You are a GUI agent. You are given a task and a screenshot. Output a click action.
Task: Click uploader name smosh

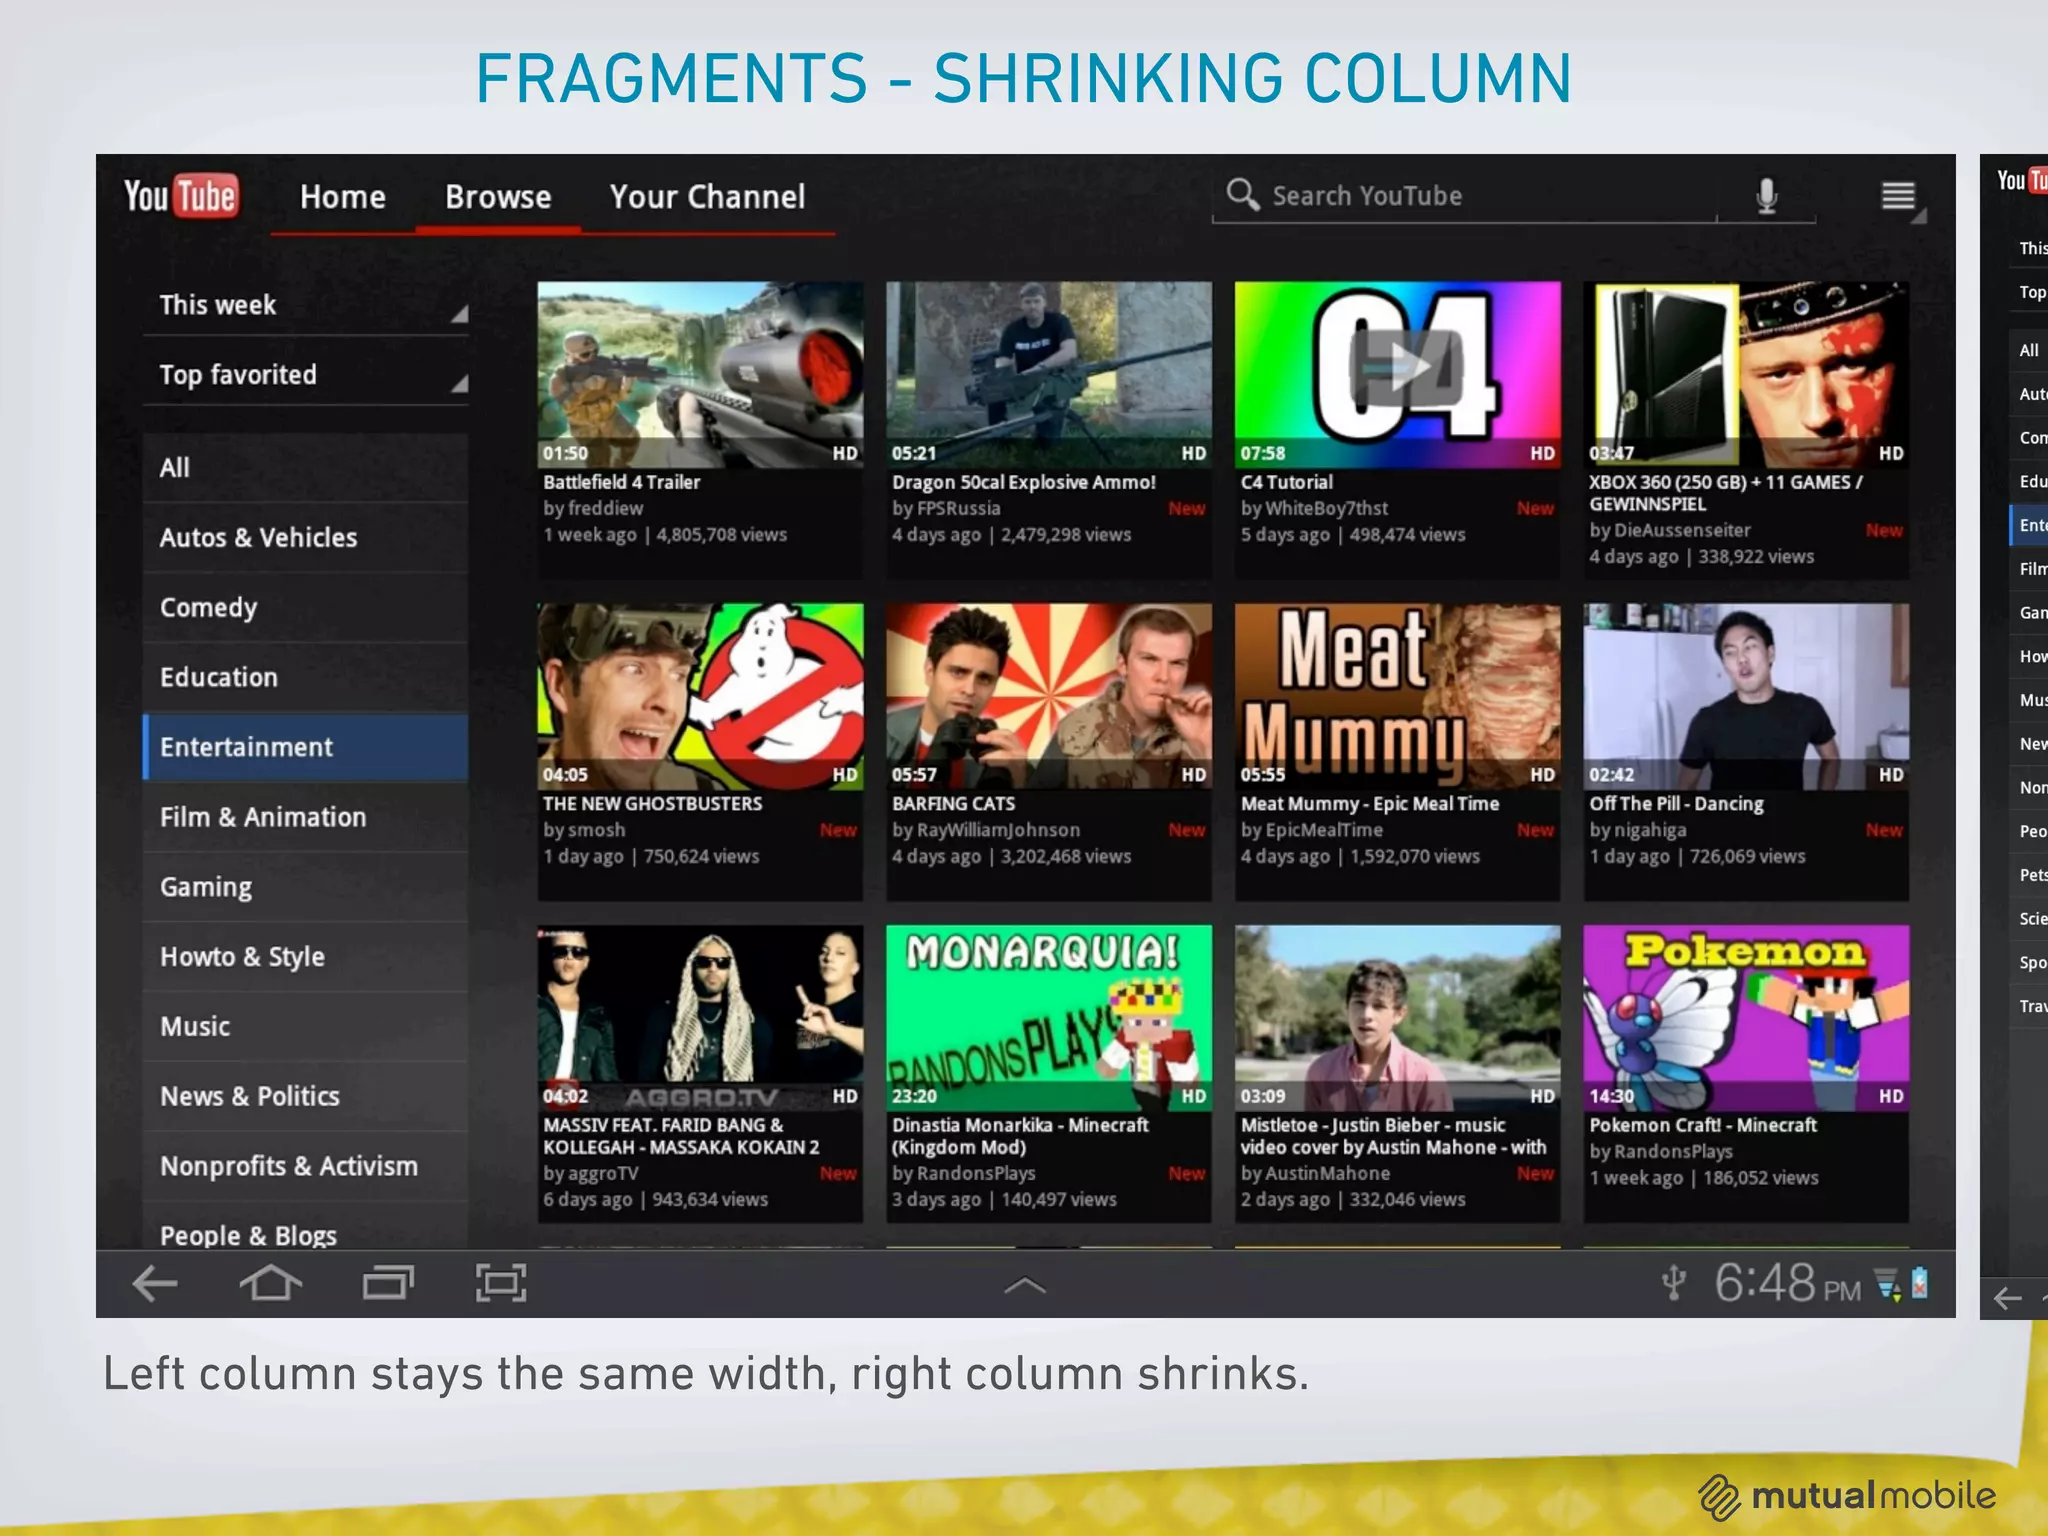click(x=597, y=830)
